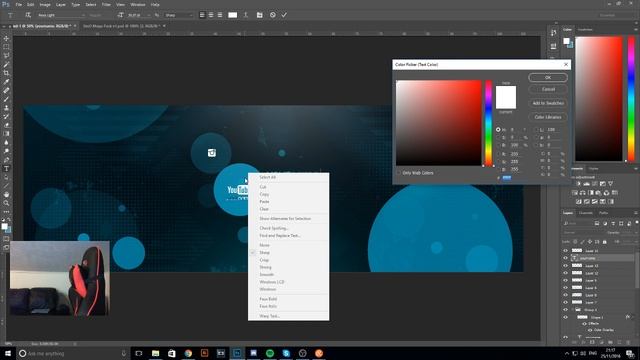Select the Eyedropper tool
Viewport: 640px width, 360px height.
(x=6, y=82)
